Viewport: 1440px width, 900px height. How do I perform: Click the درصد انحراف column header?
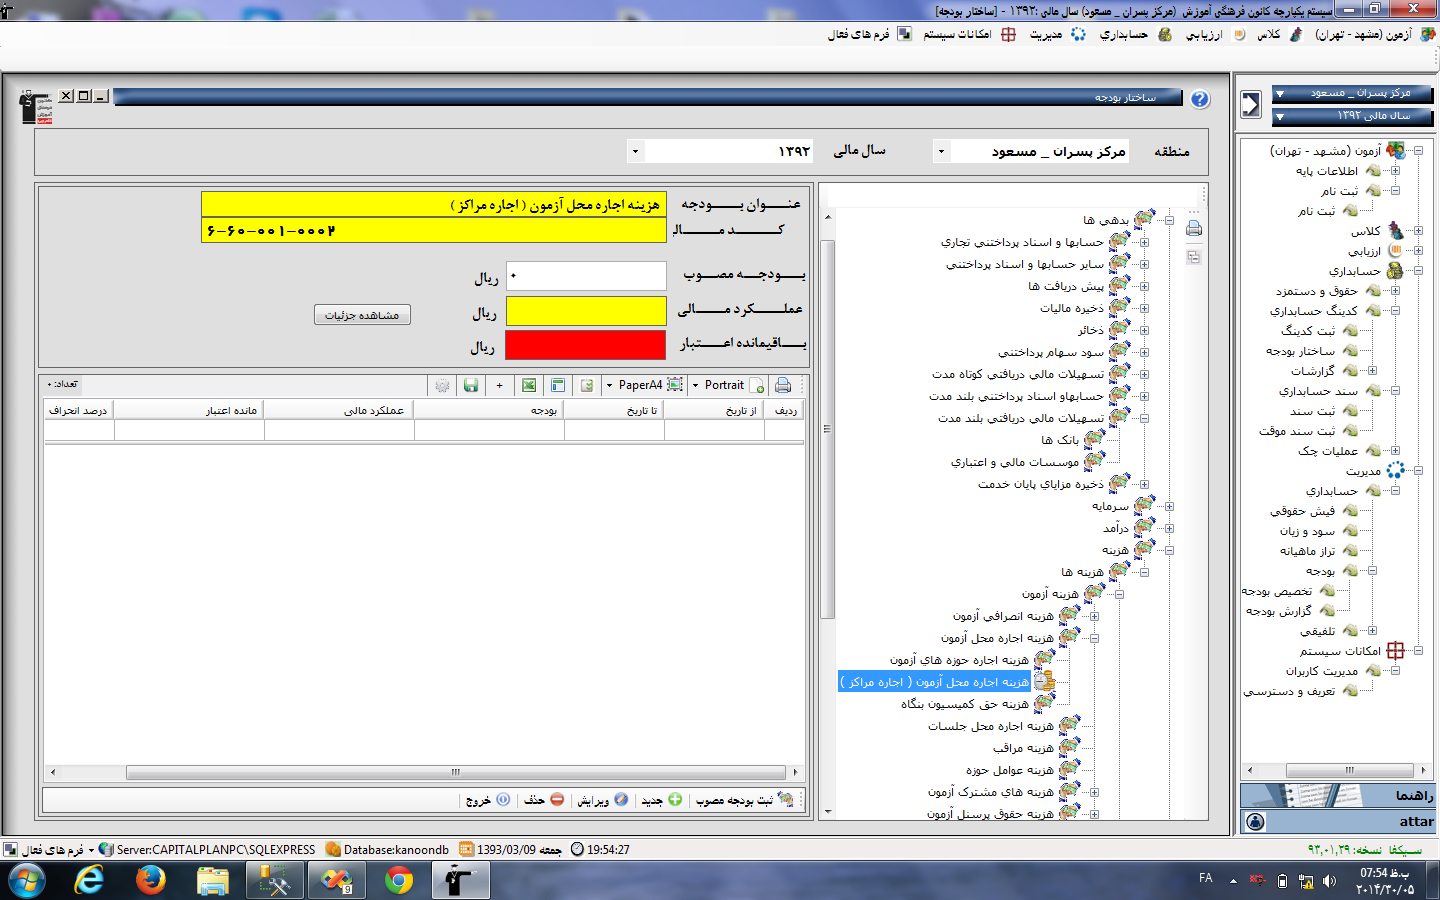coord(79,410)
